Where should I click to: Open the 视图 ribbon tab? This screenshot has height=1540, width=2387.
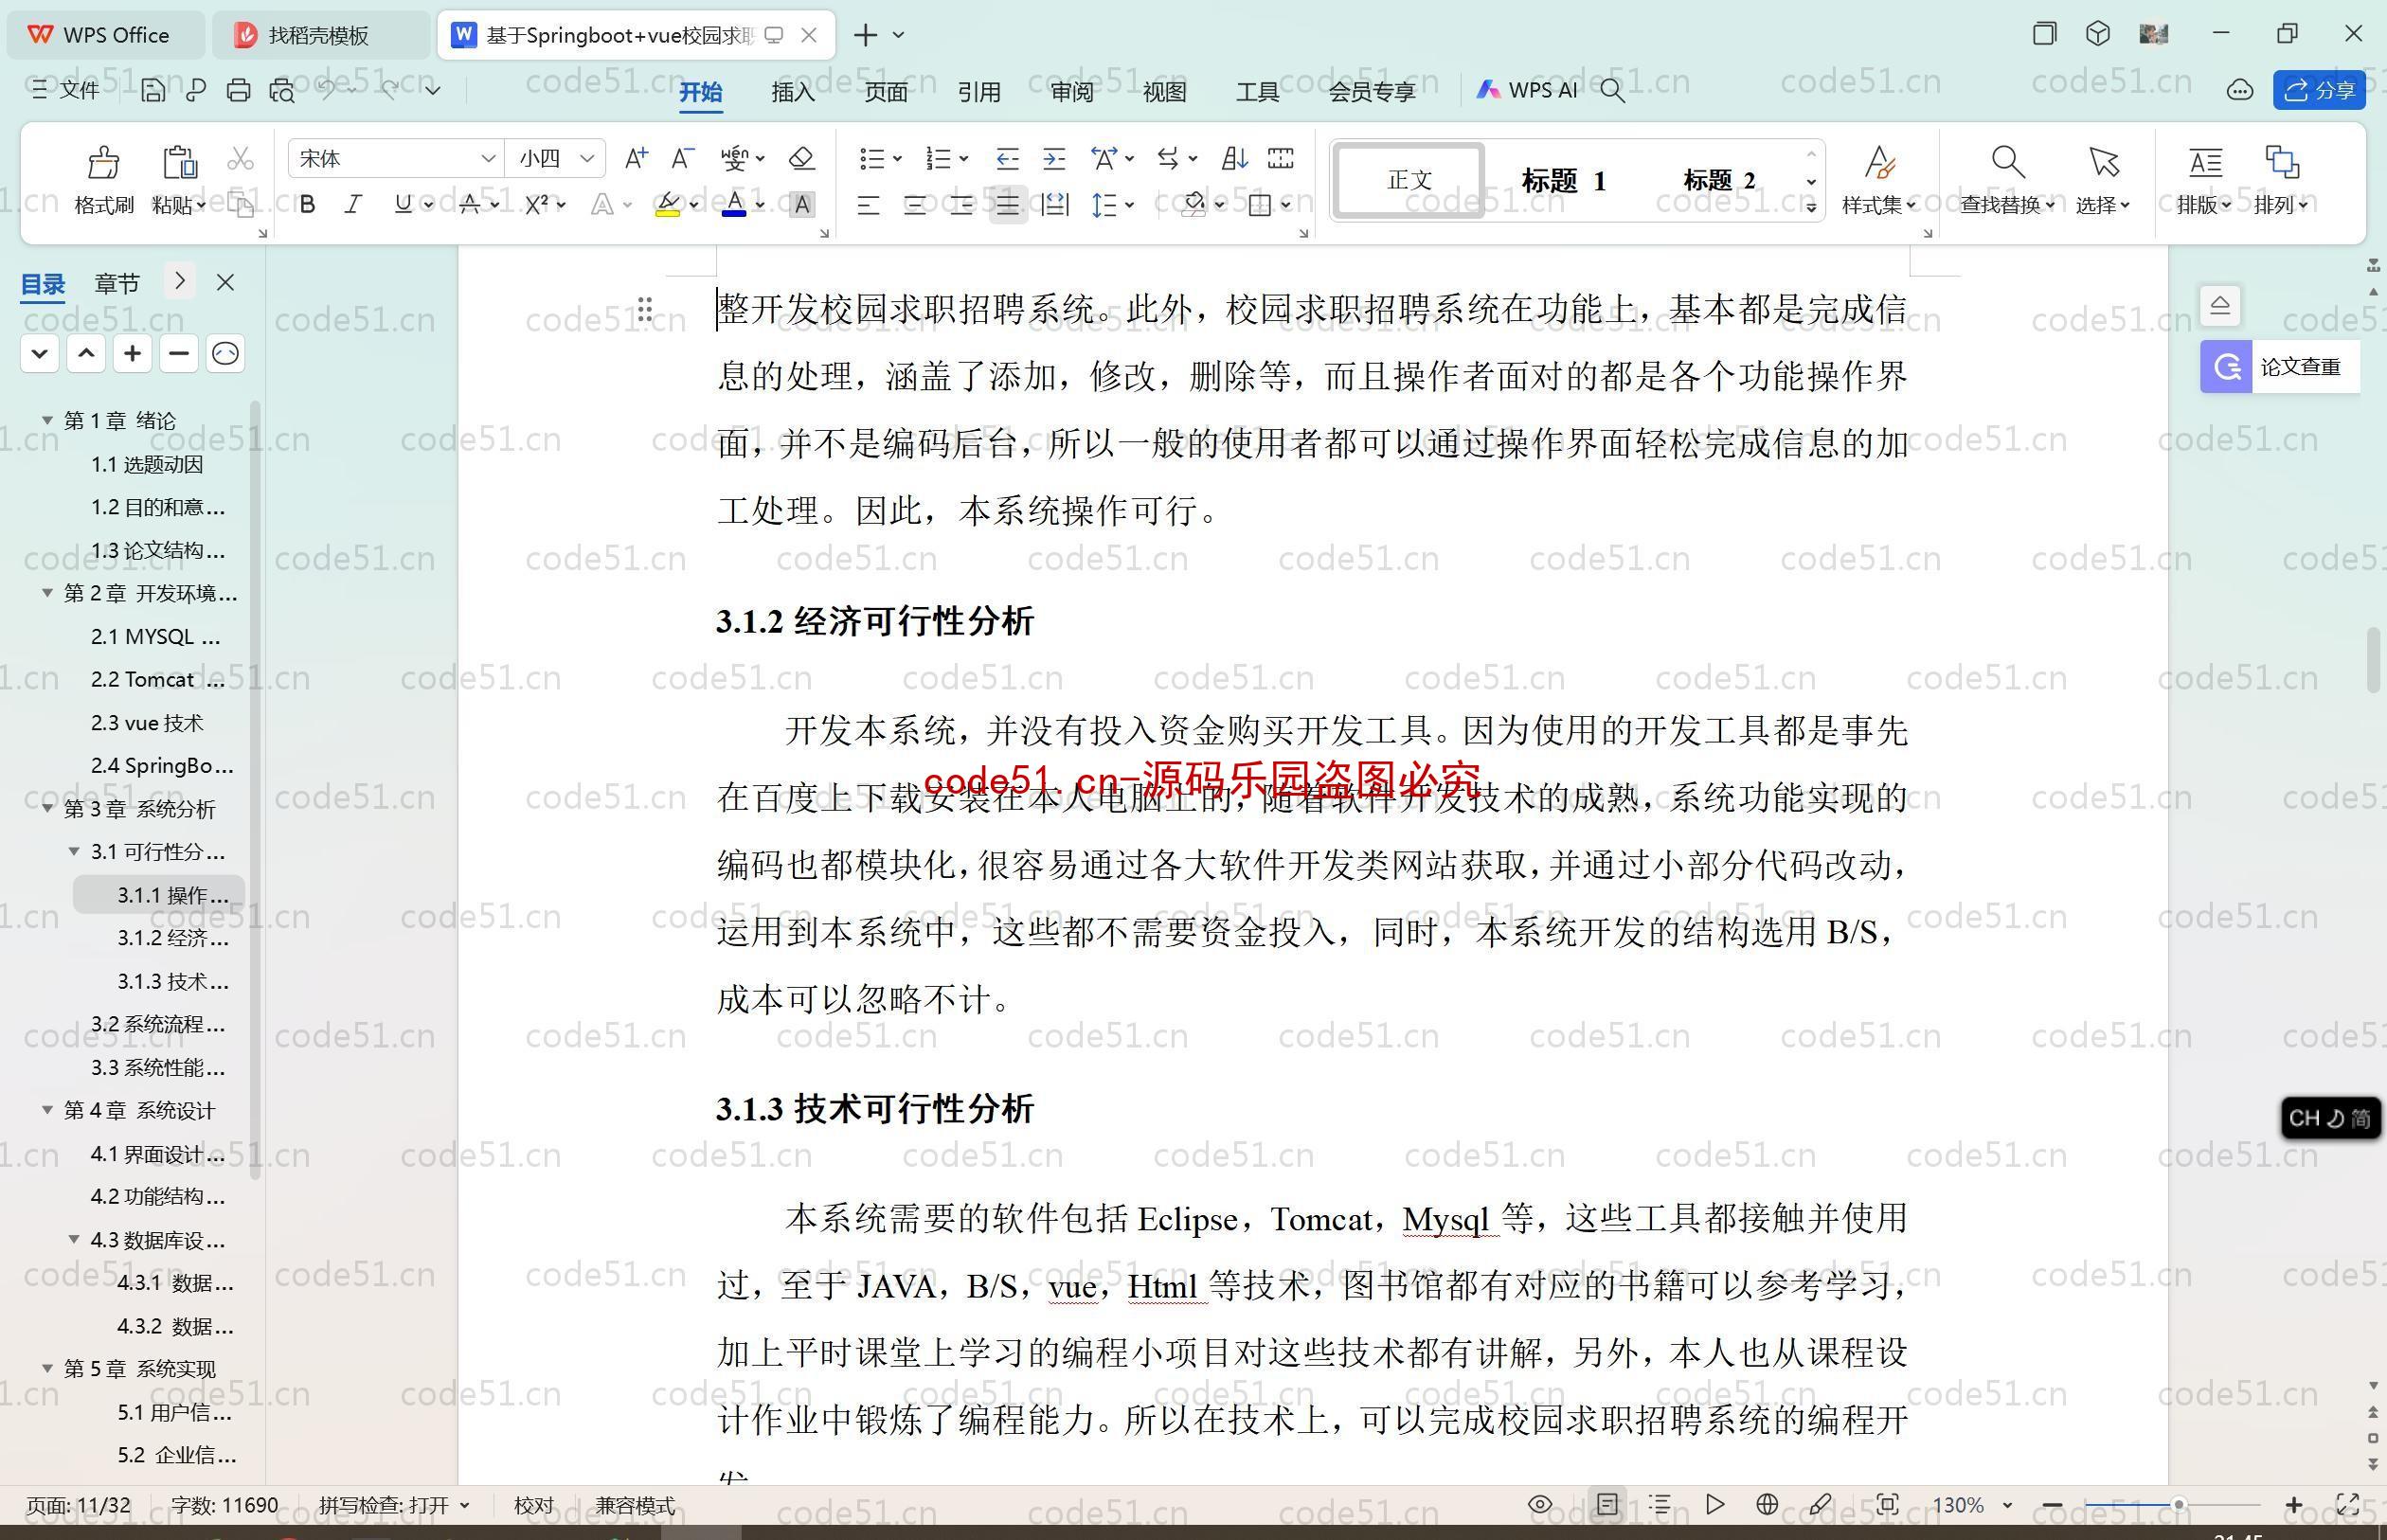pos(1164,89)
